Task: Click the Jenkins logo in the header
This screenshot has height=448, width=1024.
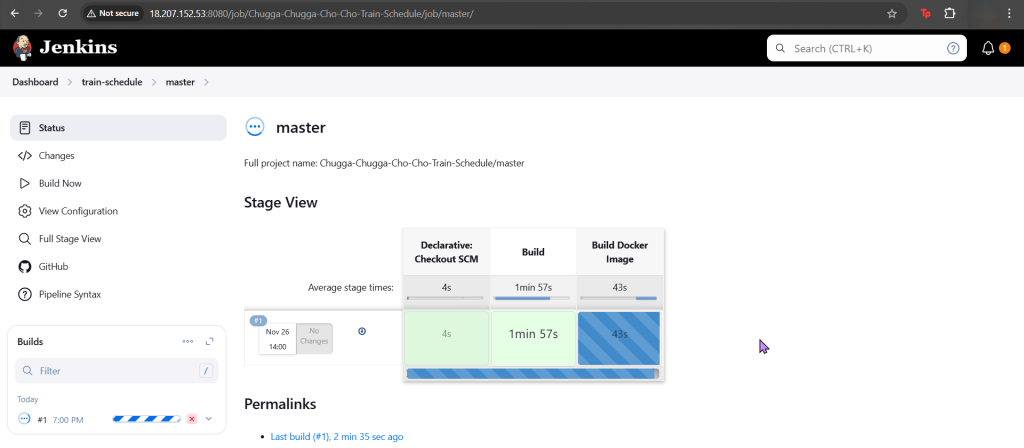Action: (64, 47)
